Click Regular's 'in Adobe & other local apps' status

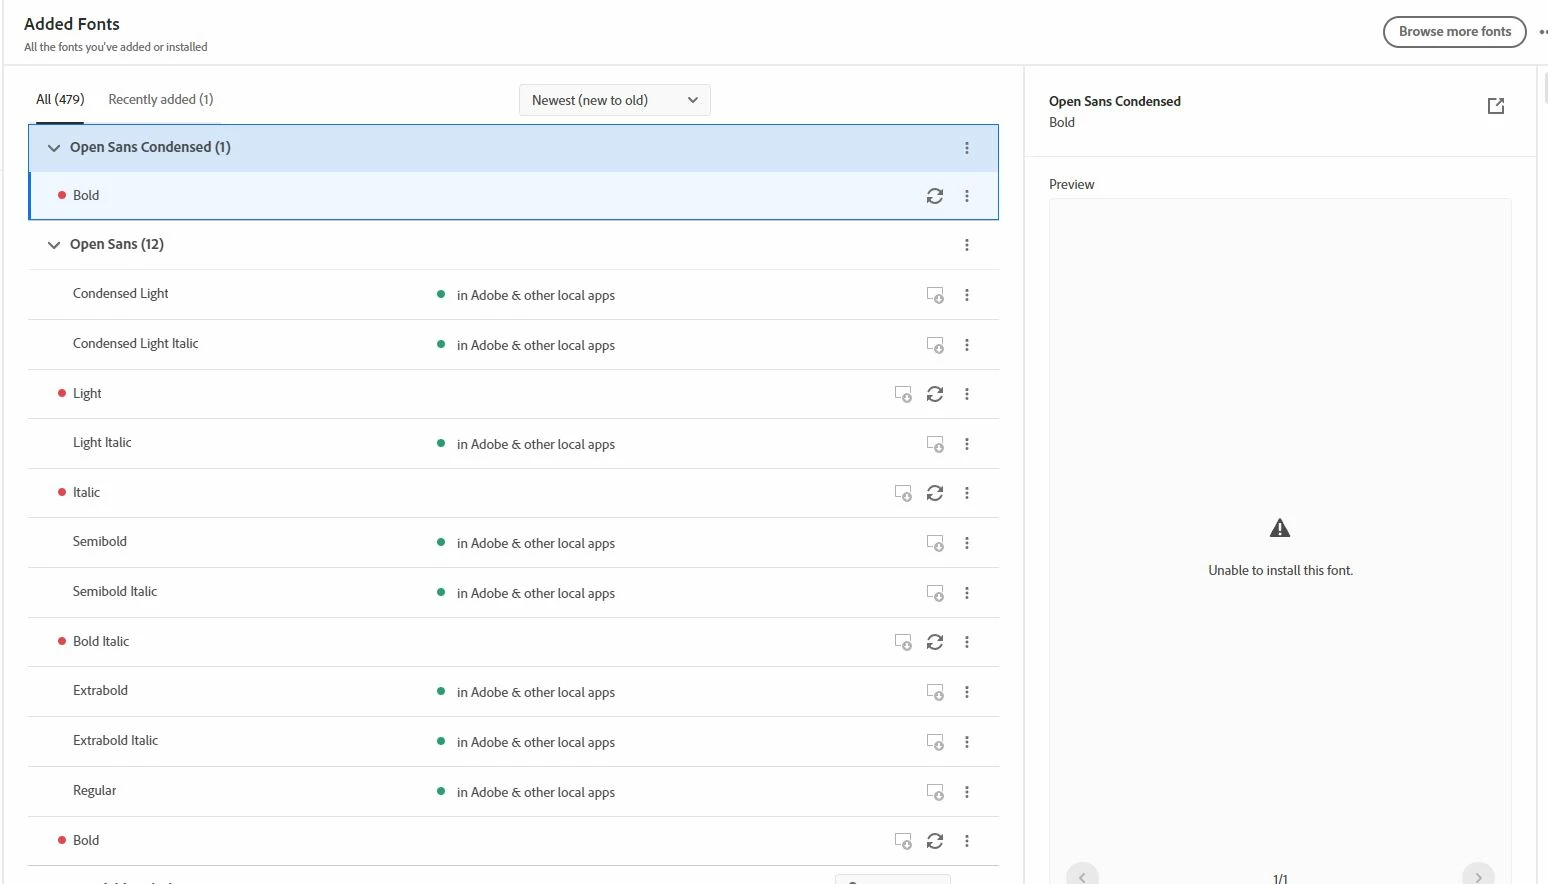point(535,792)
